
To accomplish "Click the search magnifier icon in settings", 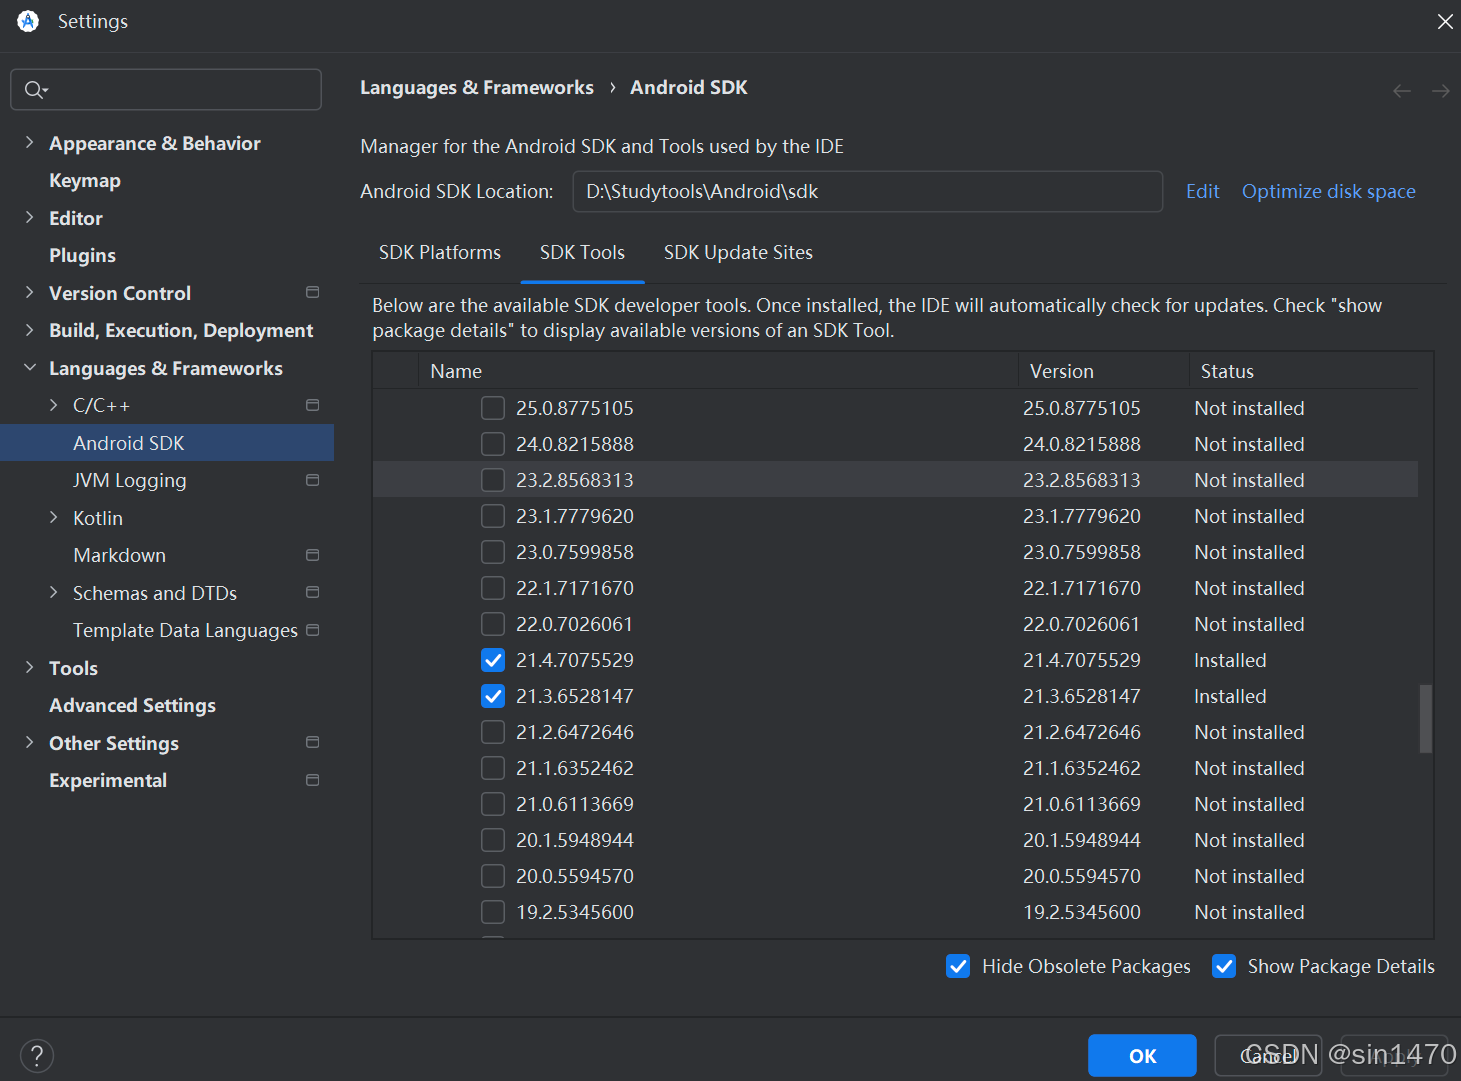I will click(35, 90).
